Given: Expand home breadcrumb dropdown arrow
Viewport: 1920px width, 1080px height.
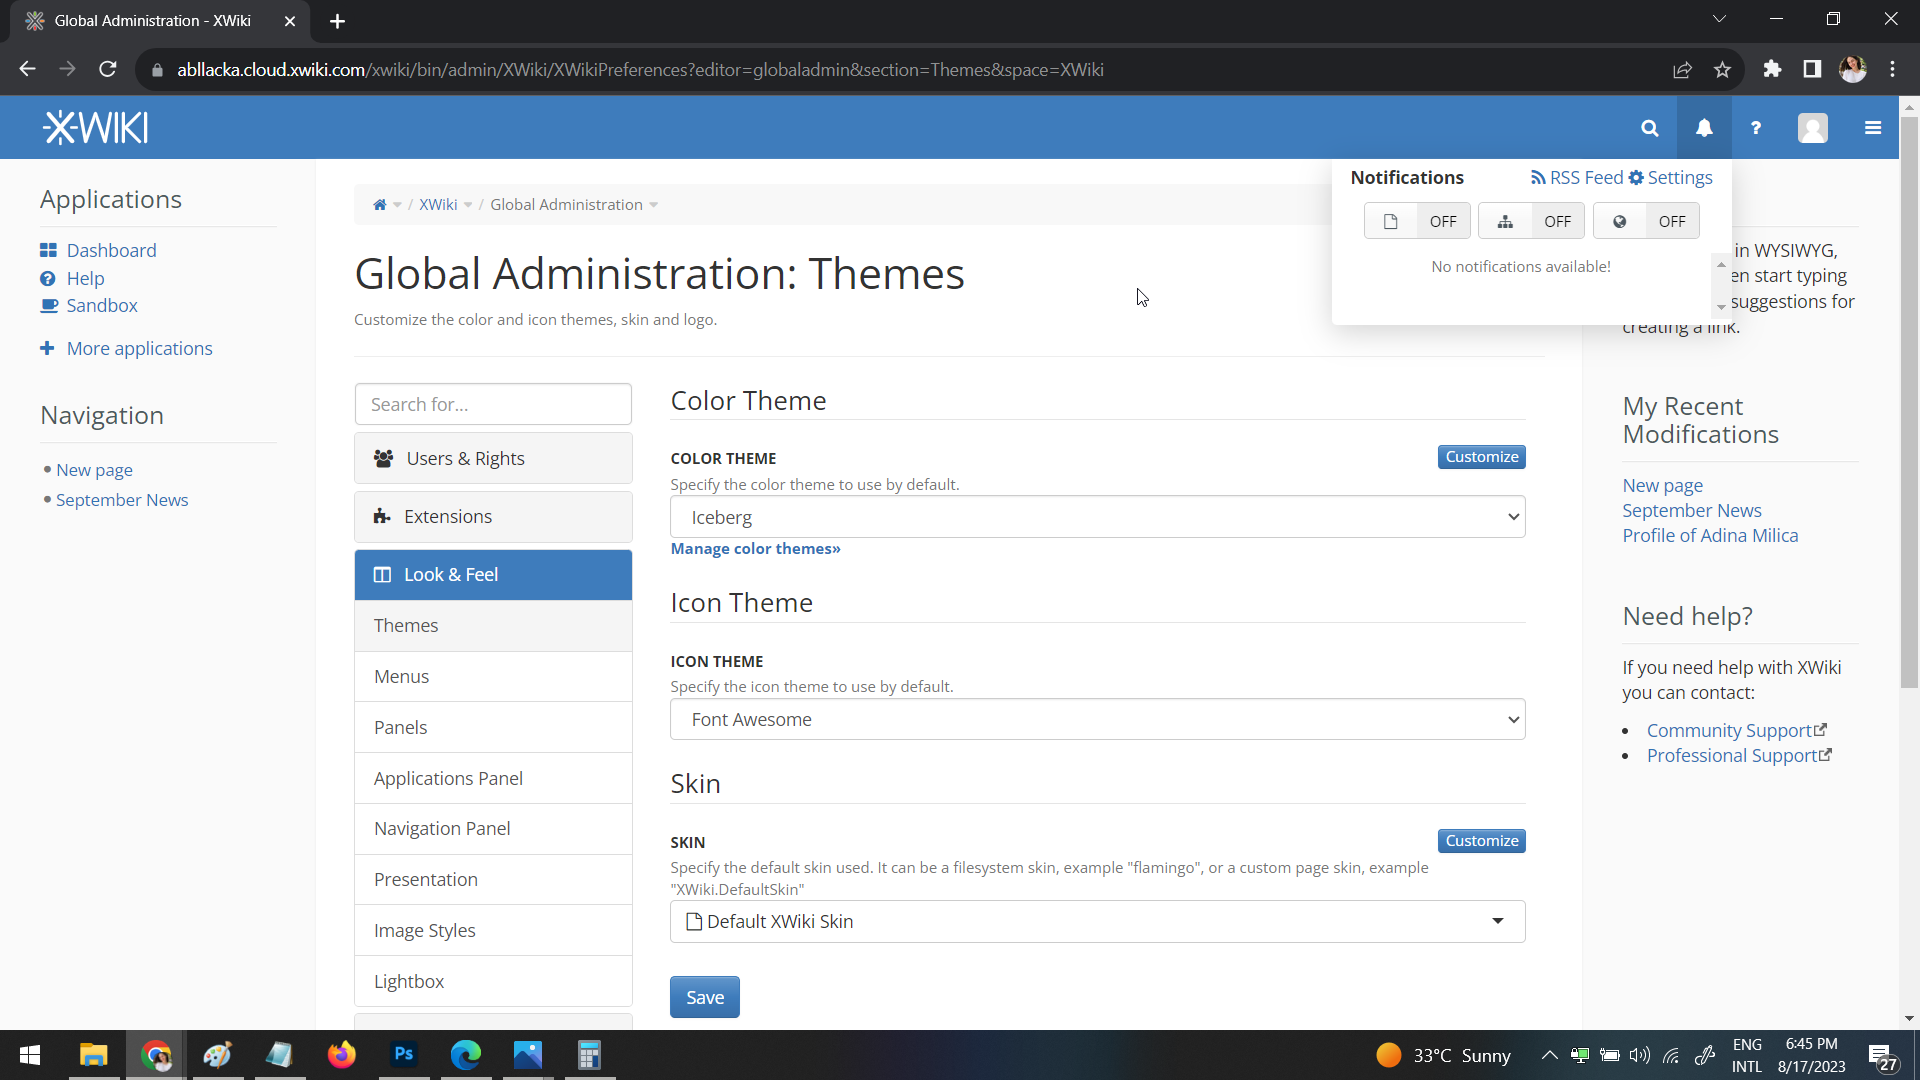Looking at the screenshot, I should tap(398, 205).
